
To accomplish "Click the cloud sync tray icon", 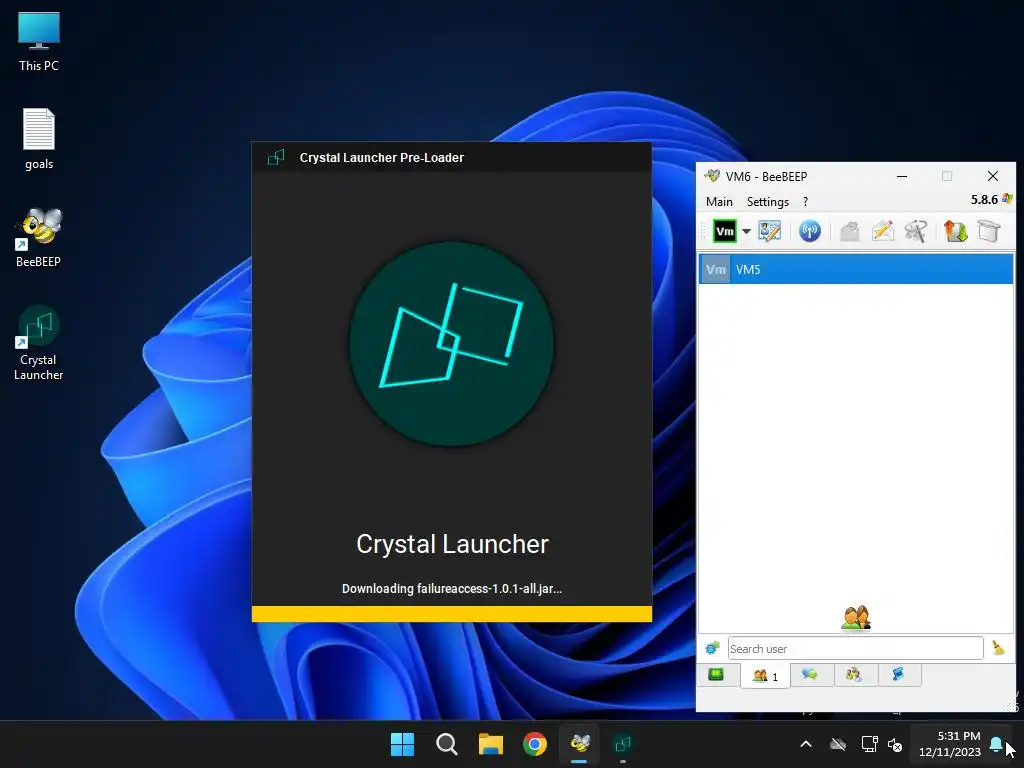I will point(838,744).
